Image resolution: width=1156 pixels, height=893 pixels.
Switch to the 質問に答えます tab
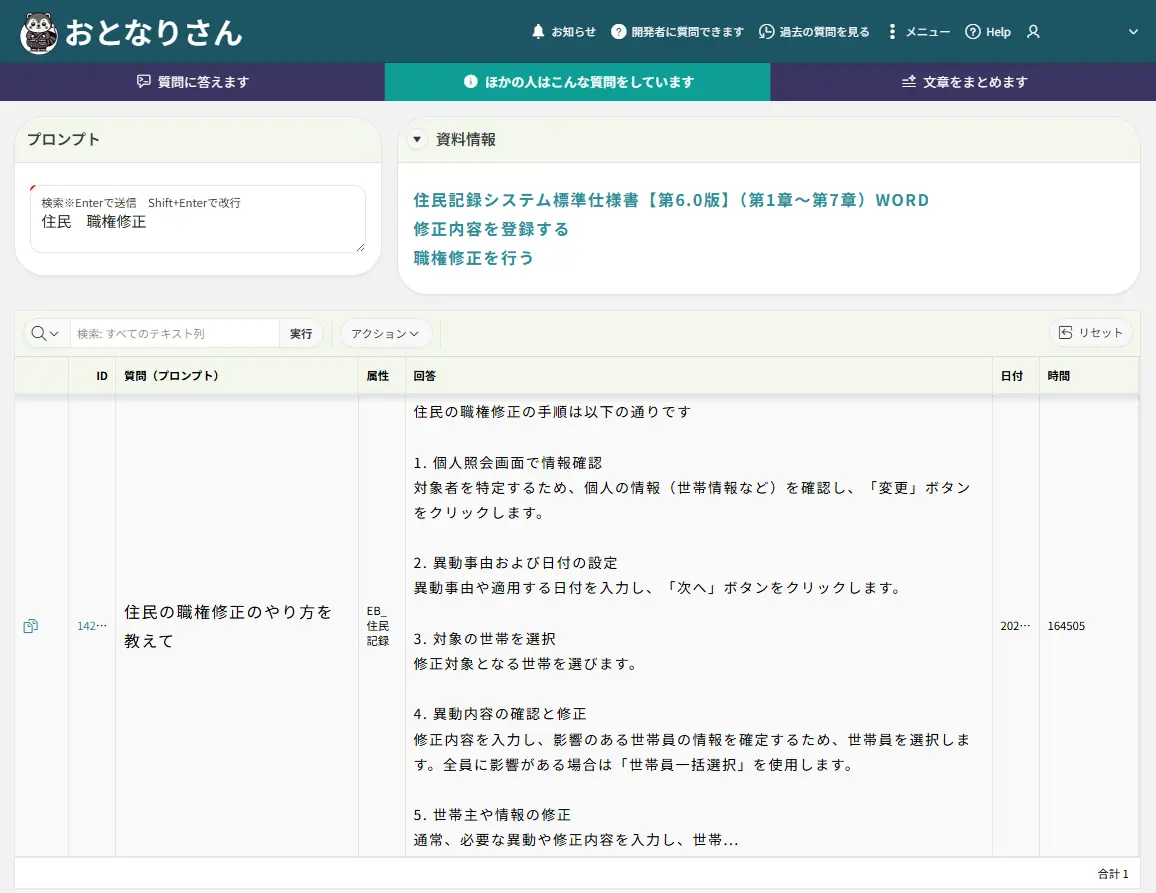click(192, 82)
